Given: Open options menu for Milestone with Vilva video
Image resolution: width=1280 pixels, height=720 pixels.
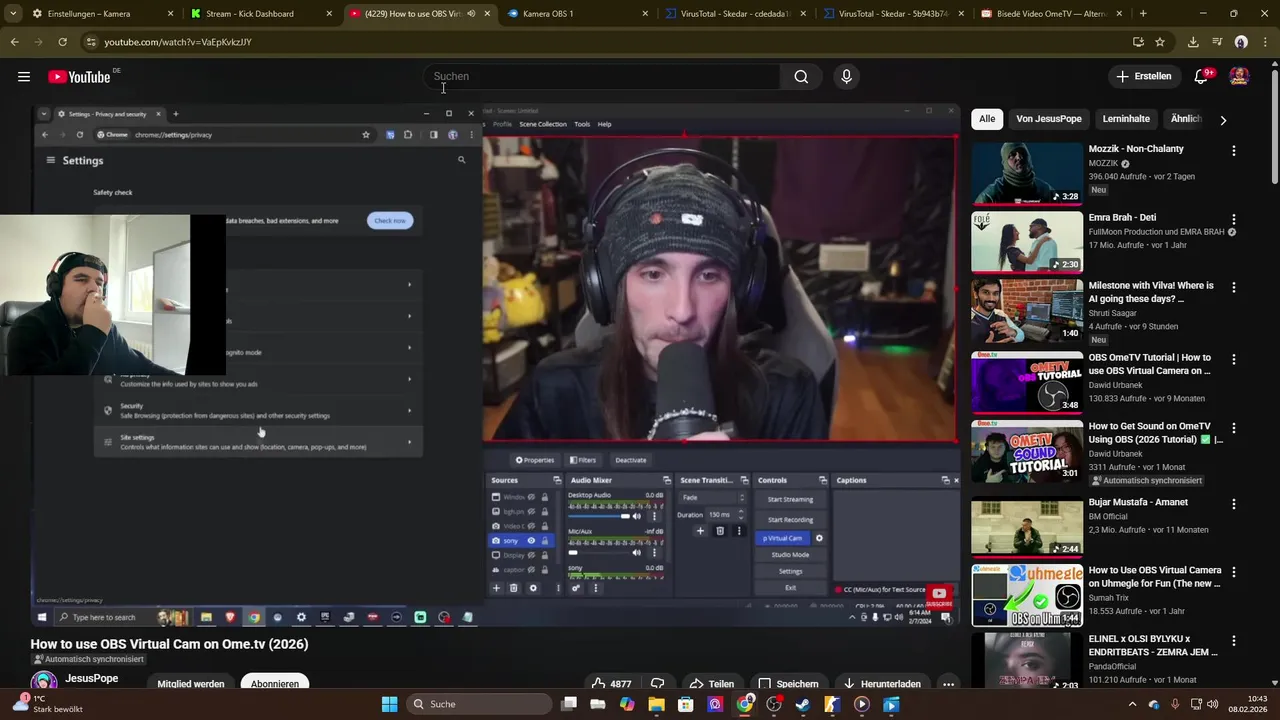Looking at the screenshot, I should (1233, 287).
